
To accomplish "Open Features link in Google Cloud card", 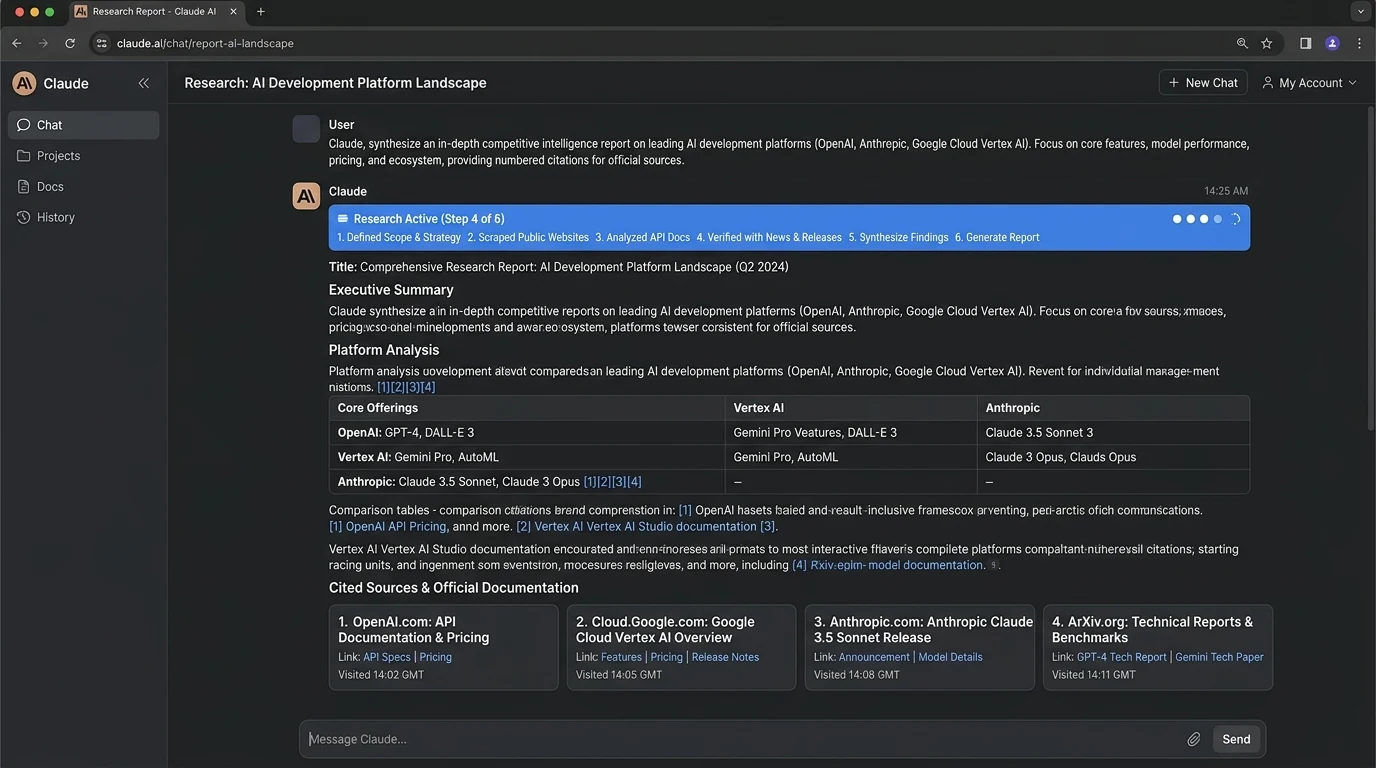I will tap(621, 657).
